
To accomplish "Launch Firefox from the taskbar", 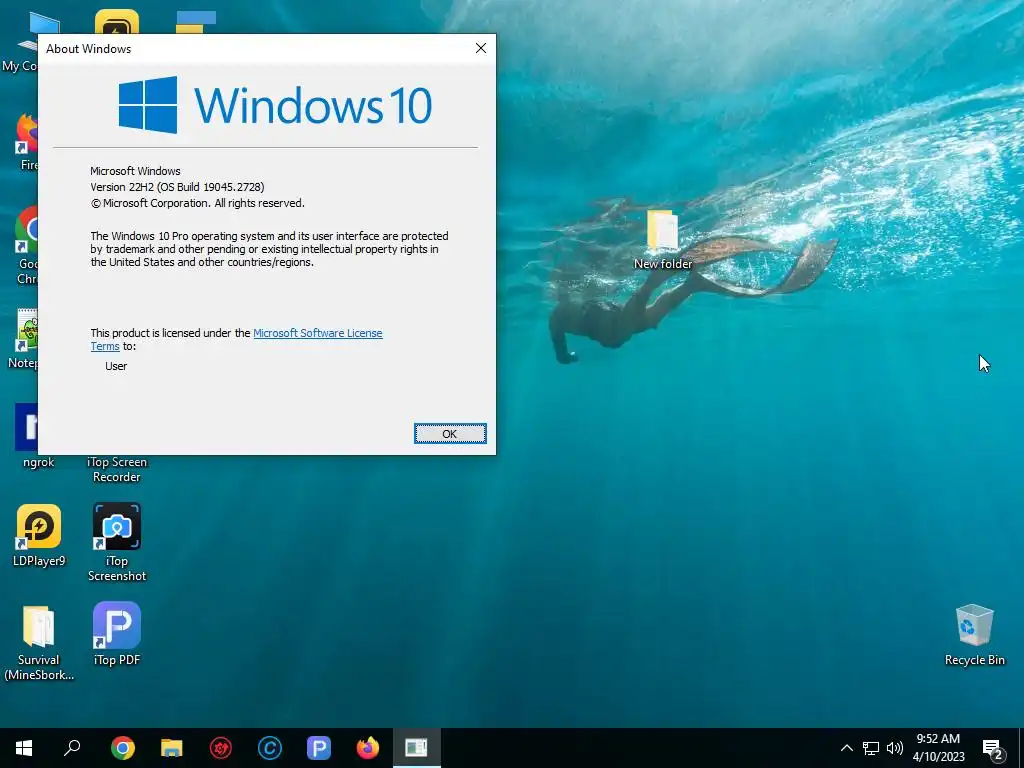I will (x=368, y=748).
